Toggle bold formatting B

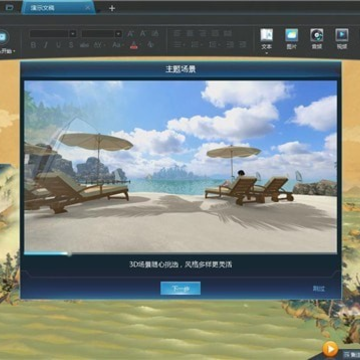tap(33, 45)
